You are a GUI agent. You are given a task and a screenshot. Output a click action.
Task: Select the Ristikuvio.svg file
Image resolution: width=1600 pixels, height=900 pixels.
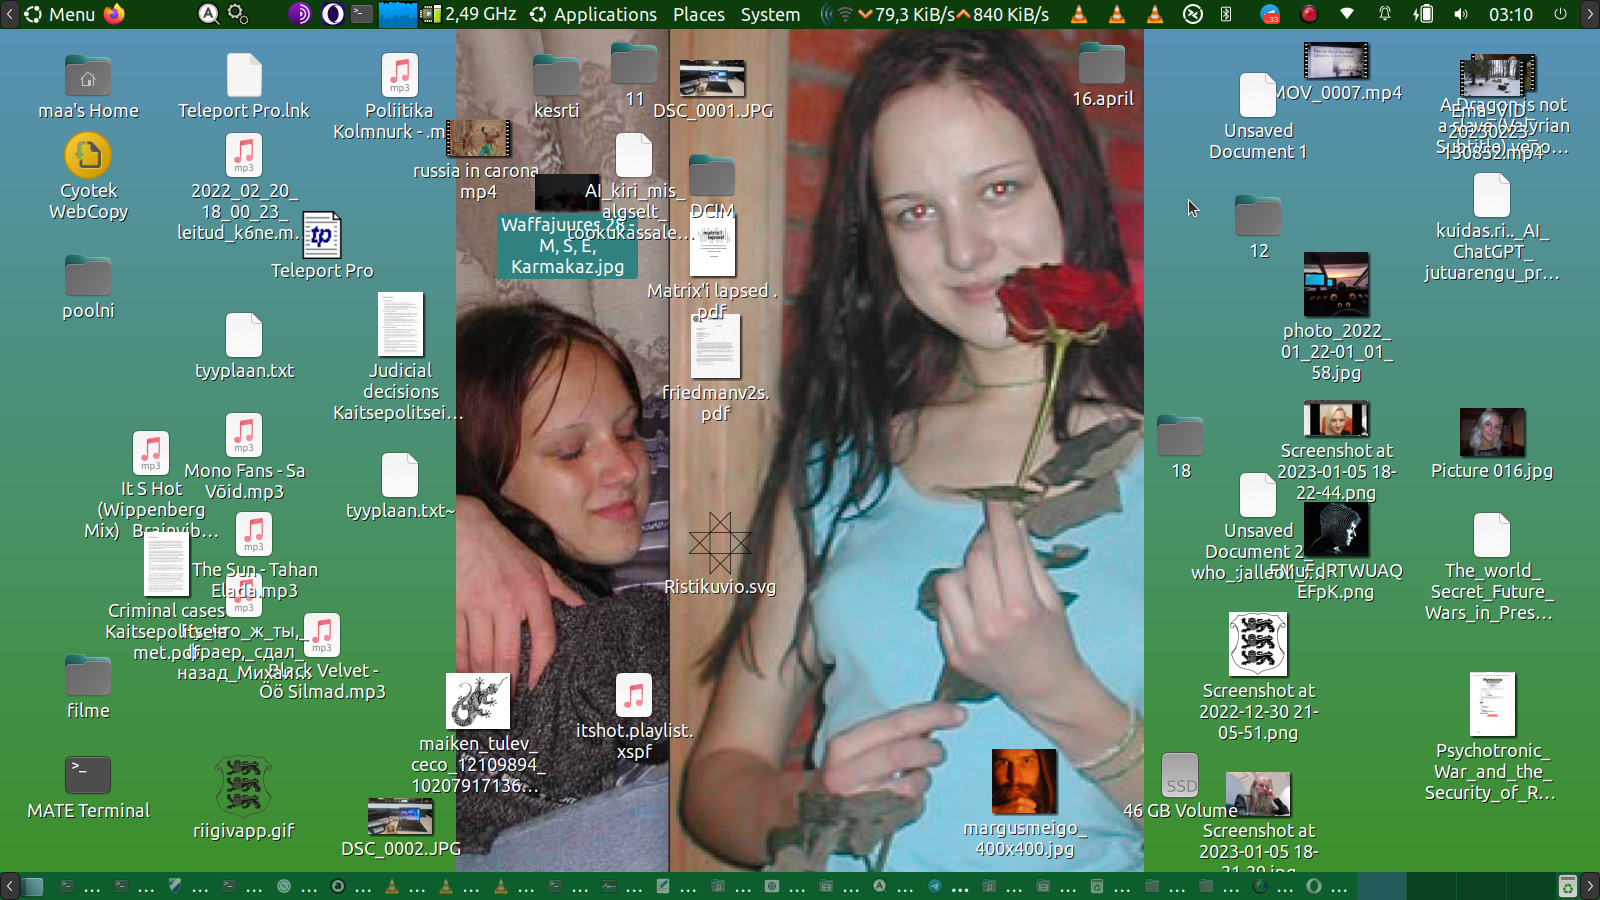click(720, 553)
